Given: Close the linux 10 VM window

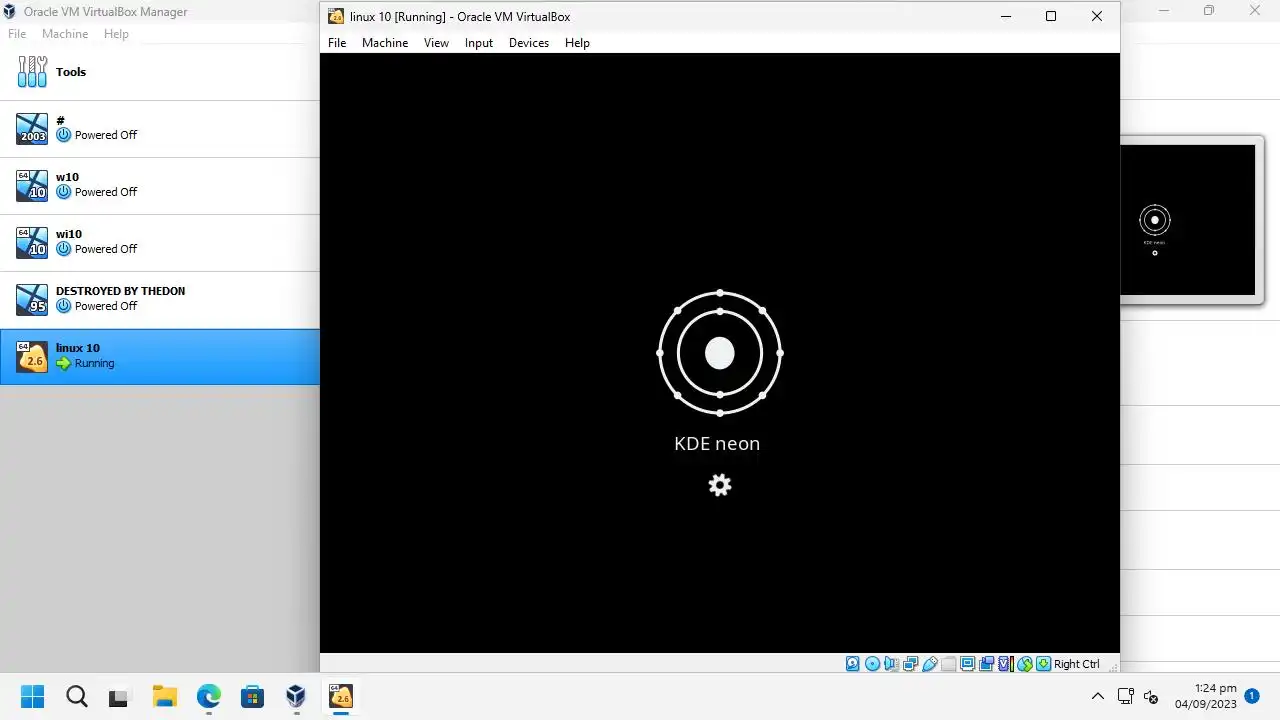Looking at the screenshot, I should 1097,16.
